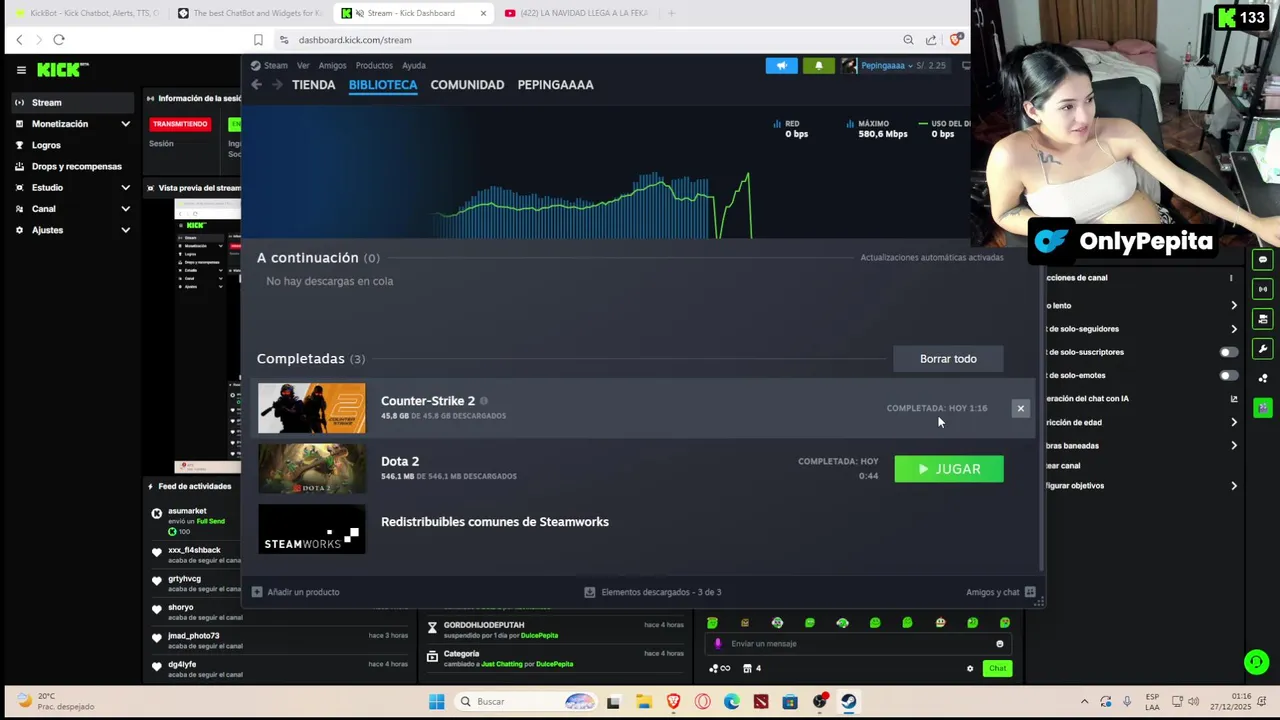Click the Enviar un mensaje chat field
Viewport: 1280px width, 720px height.
pos(856,644)
